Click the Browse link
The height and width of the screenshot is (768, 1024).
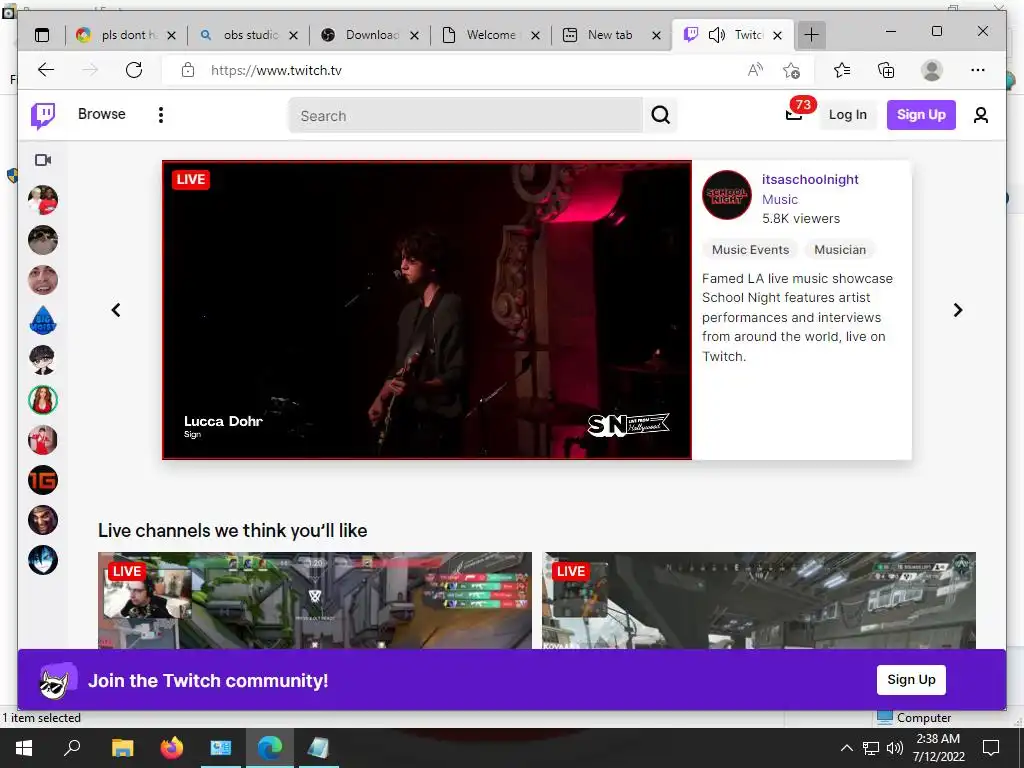tap(102, 114)
